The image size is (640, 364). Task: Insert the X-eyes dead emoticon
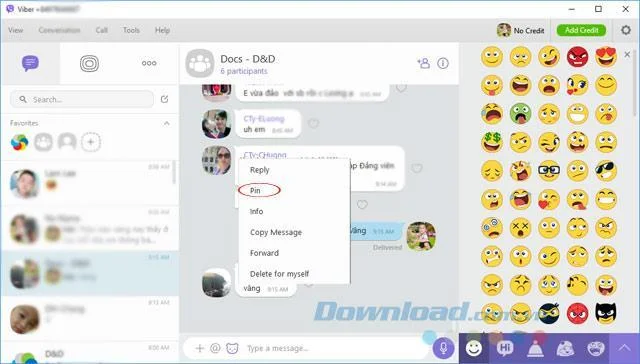point(520,228)
